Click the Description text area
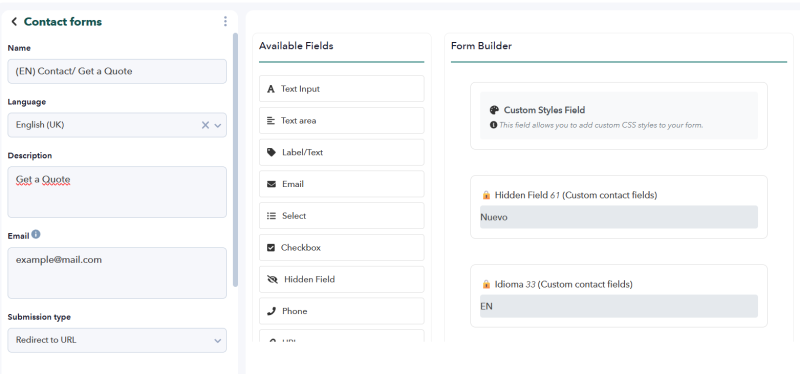The height and width of the screenshot is (374, 800). click(117, 192)
